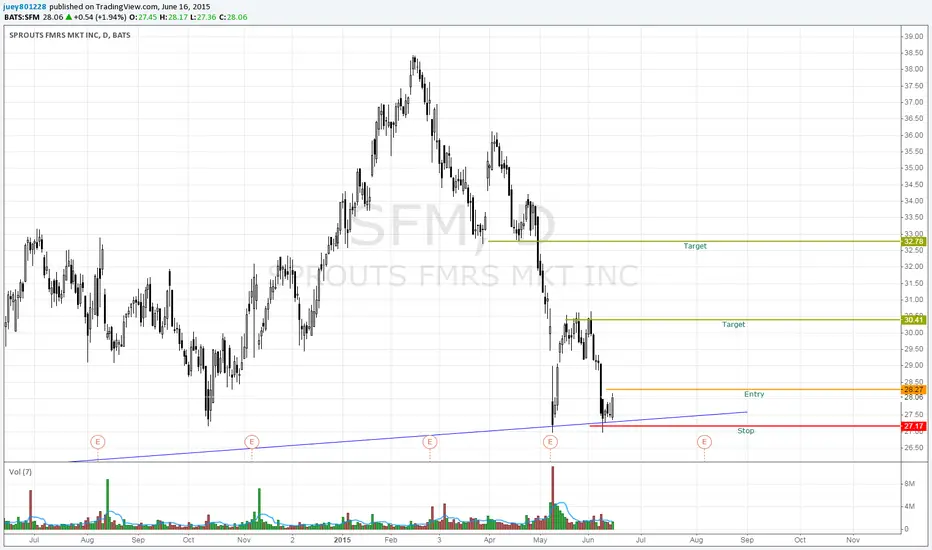
Task: Click the C:28.06 close value
Action: click(x=233, y=17)
